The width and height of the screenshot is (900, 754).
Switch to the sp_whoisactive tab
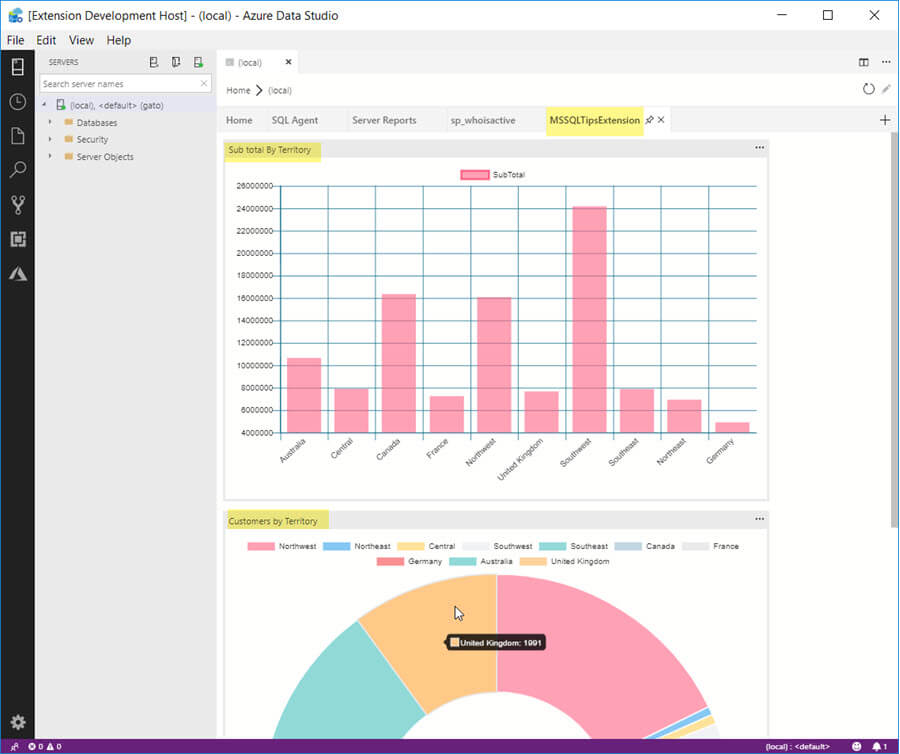483,120
